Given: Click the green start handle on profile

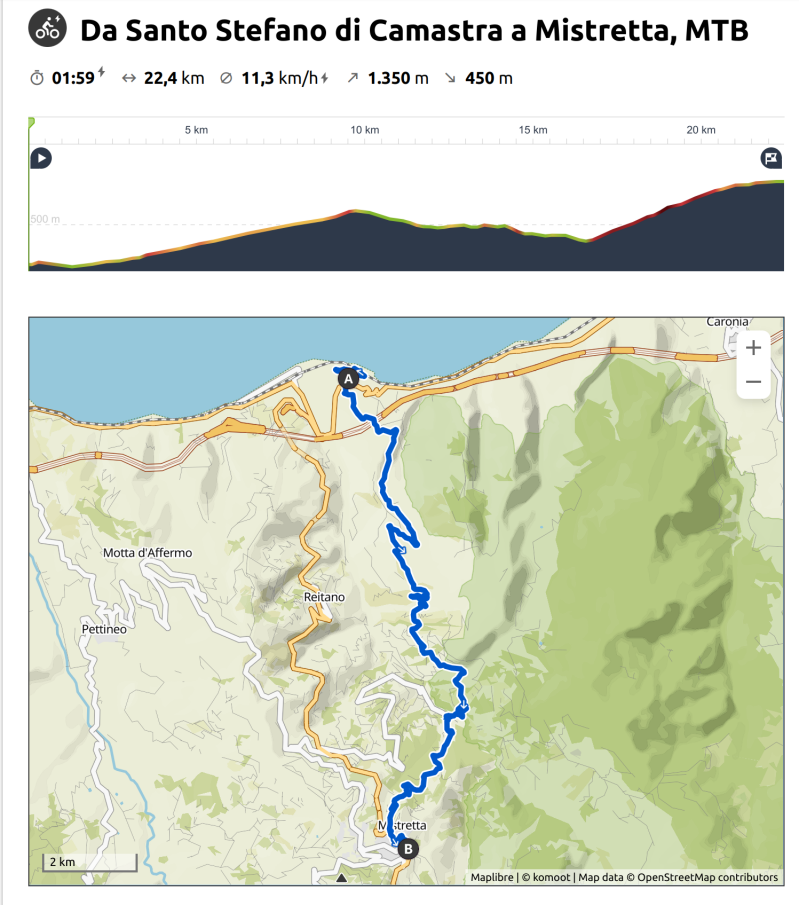Looking at the screenshot, I should (31, 122).
